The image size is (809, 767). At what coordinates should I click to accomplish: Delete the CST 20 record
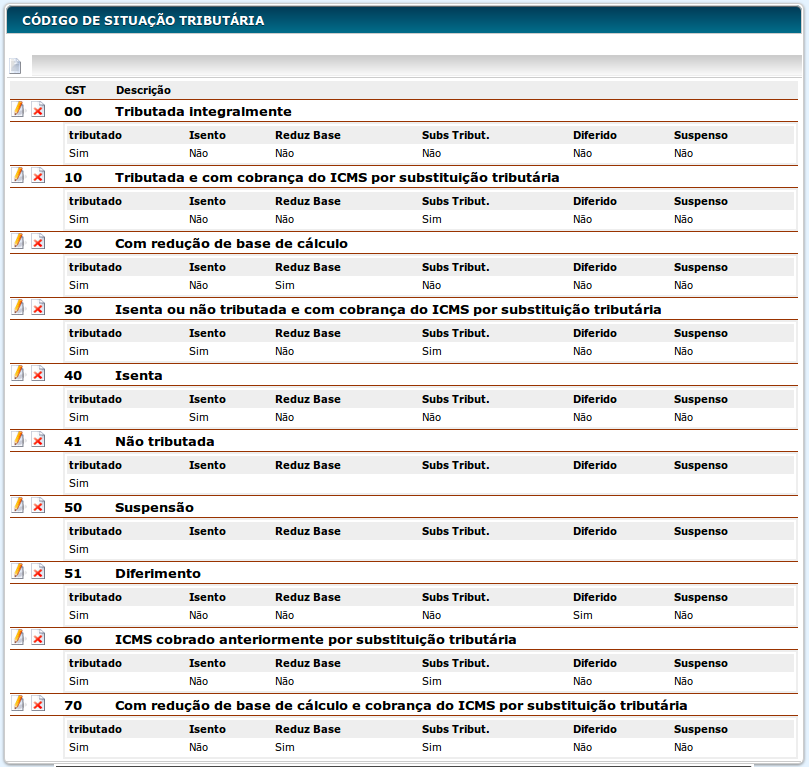[38, 242]
